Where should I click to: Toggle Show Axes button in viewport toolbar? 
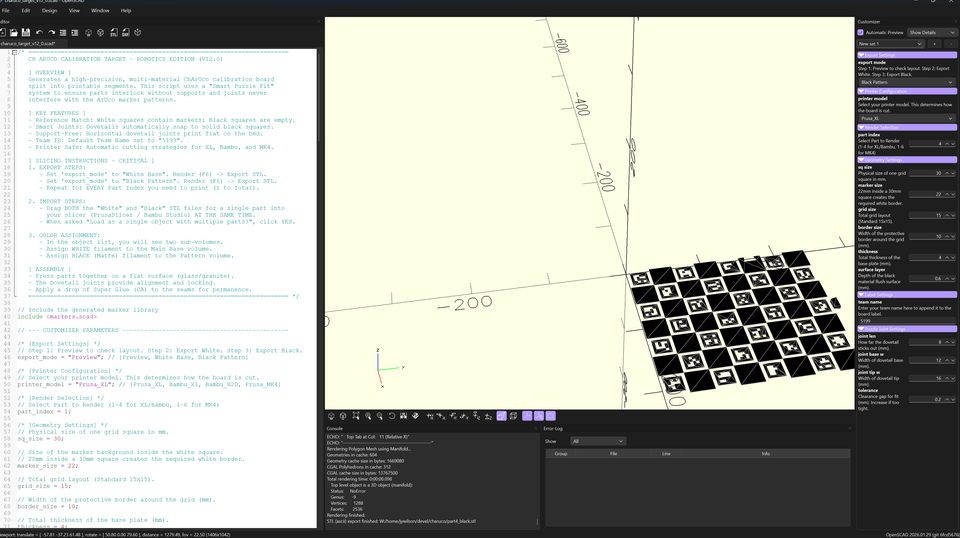point(527,416)
